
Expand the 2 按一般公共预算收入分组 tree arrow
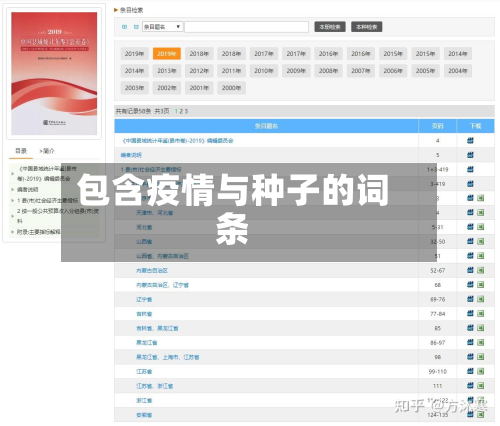[13, 216]
